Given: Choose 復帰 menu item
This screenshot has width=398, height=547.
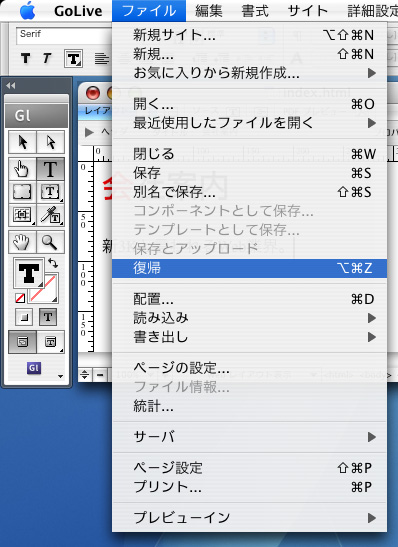Looking at the screenshot, I should (x=249, y=268).
